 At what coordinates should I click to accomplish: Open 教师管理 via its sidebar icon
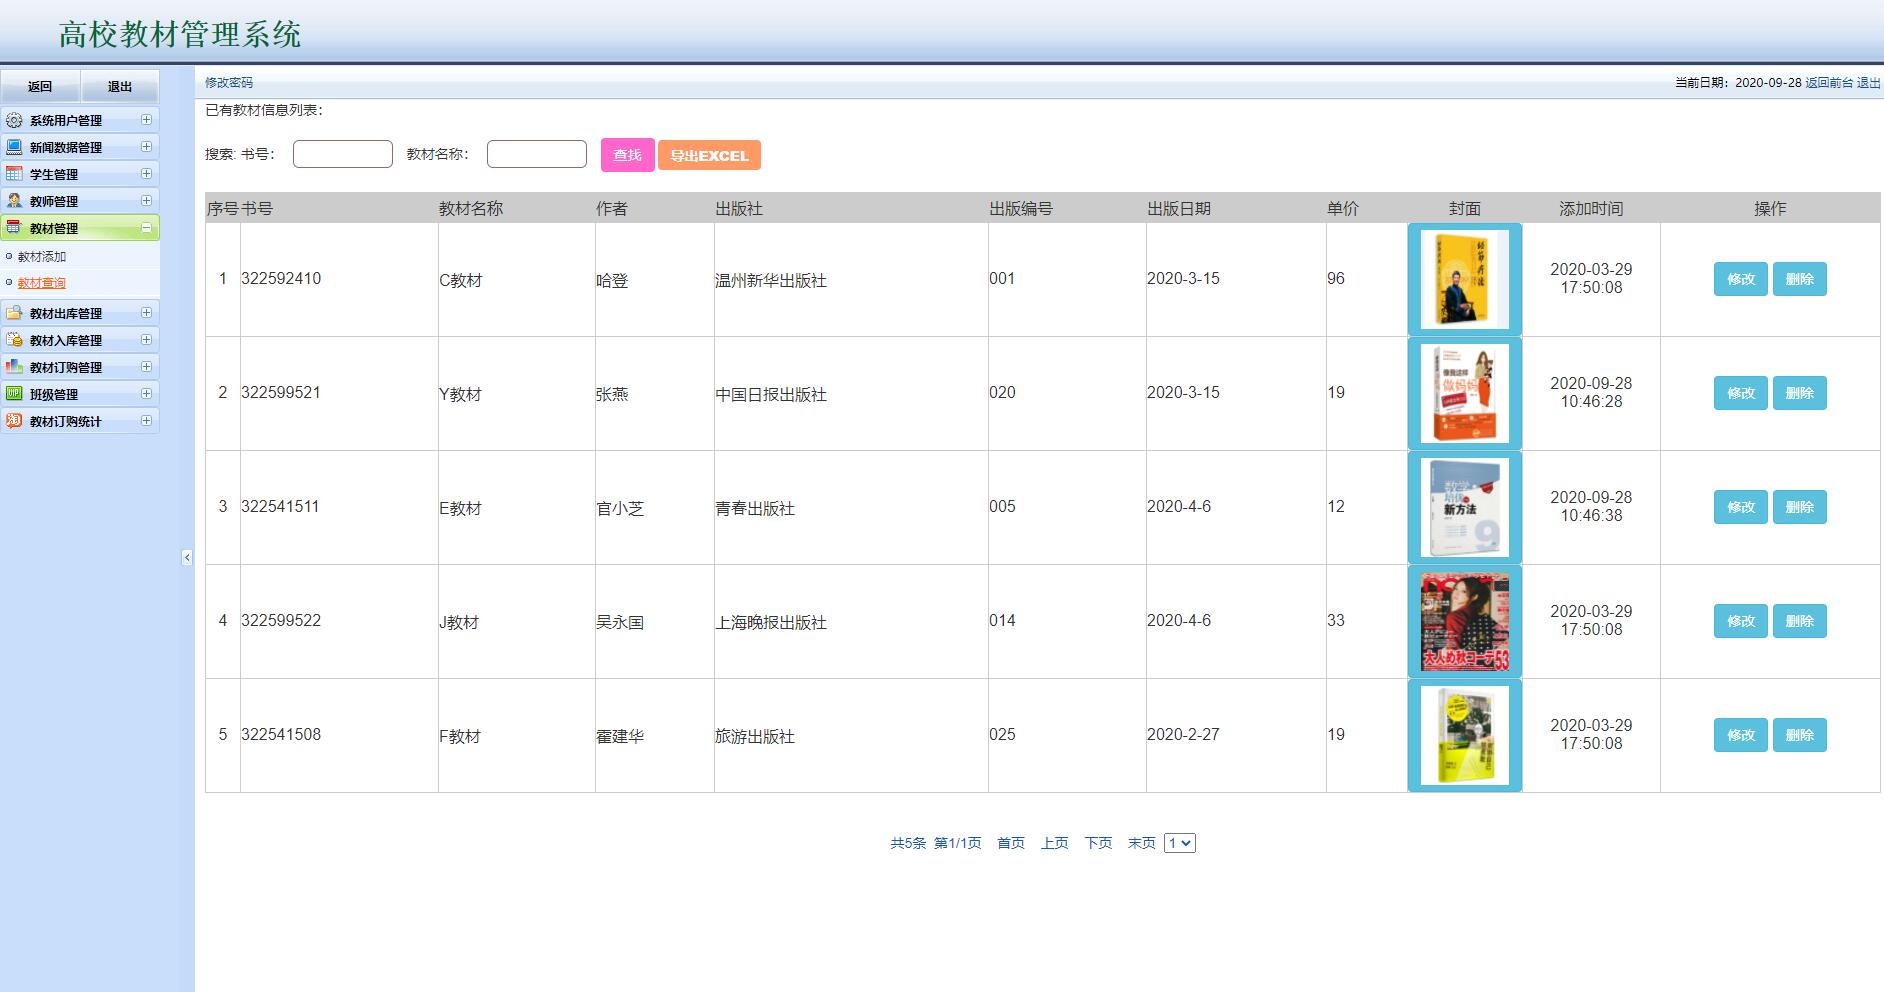click(x=14, y=201)
